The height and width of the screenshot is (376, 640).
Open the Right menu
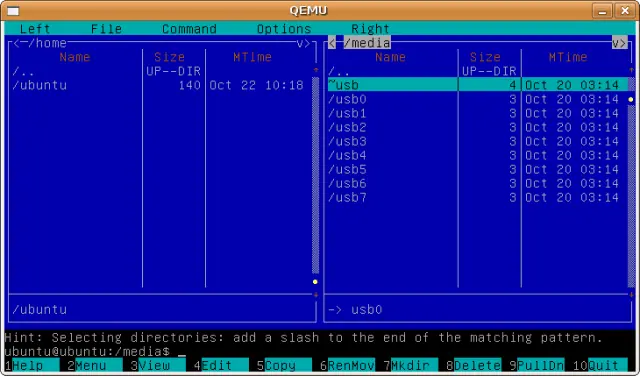pyautogui.click(x=370, y=29)
